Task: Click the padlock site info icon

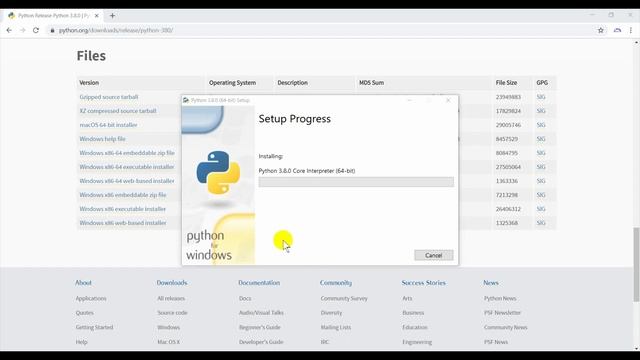Action: 52,30
